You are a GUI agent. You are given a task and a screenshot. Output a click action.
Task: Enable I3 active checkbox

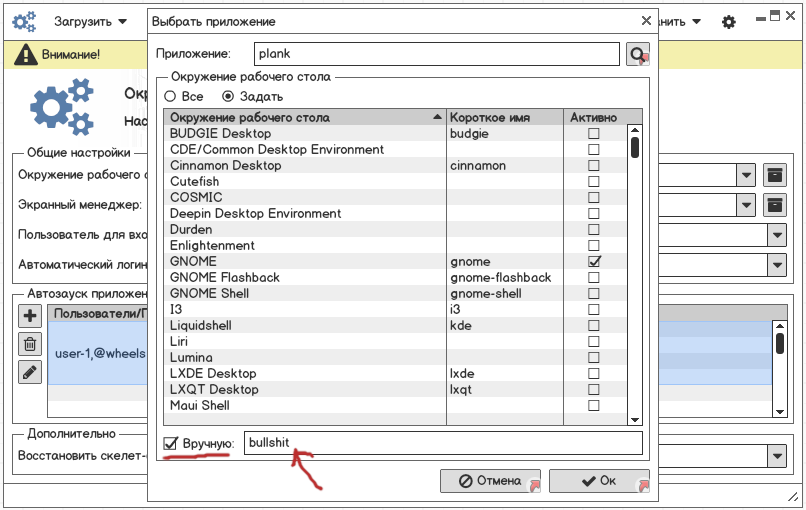click(594, 309)
